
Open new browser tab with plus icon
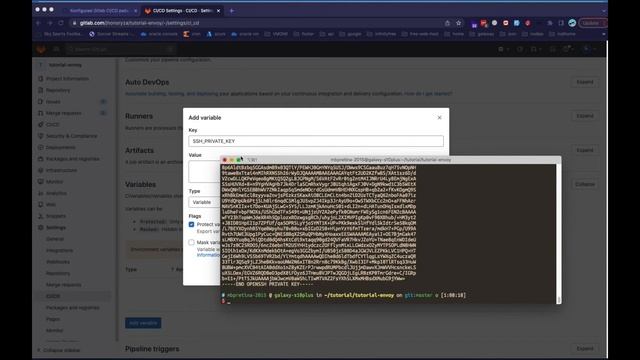pos(231,11)
